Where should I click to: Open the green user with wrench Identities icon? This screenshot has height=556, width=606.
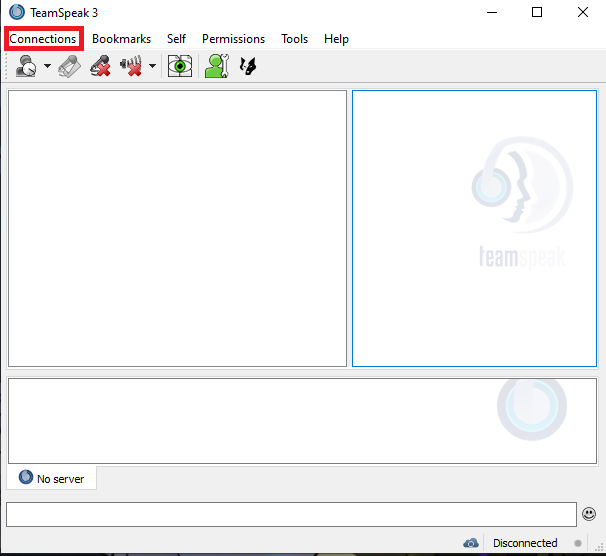pyautogui.click(x=217, y=66)
